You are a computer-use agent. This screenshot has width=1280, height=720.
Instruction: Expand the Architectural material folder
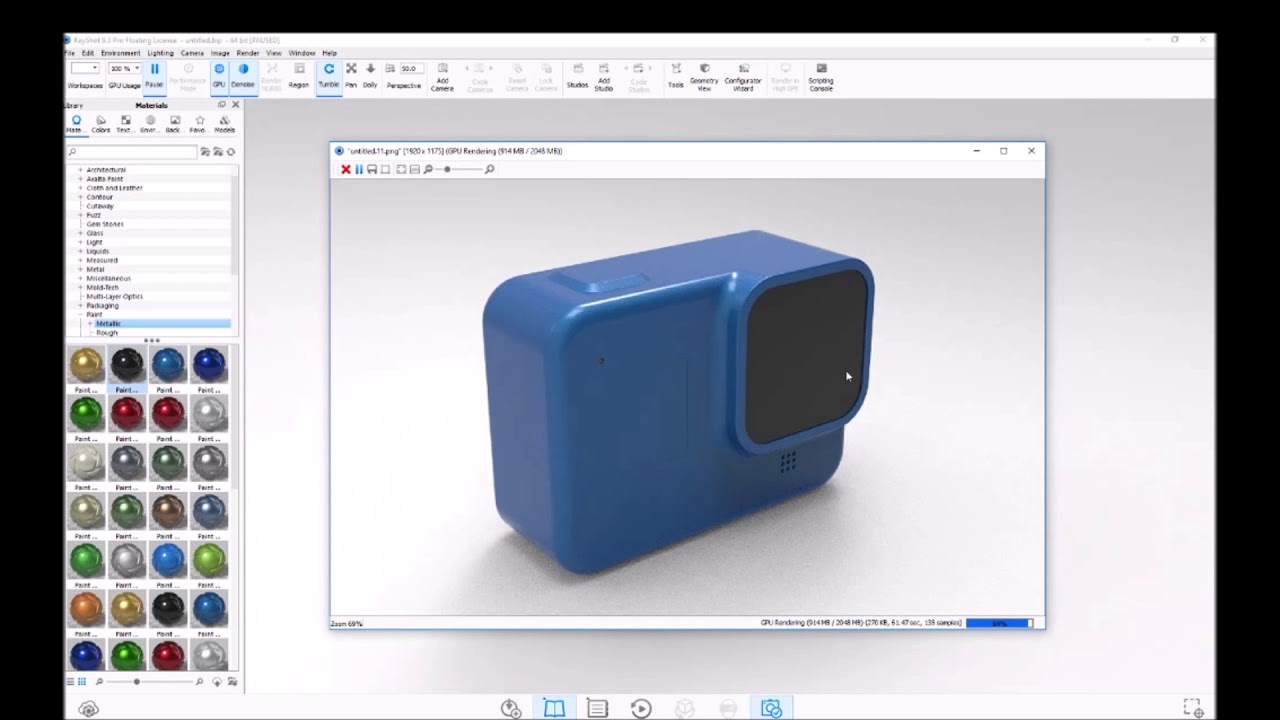(80, 170)
